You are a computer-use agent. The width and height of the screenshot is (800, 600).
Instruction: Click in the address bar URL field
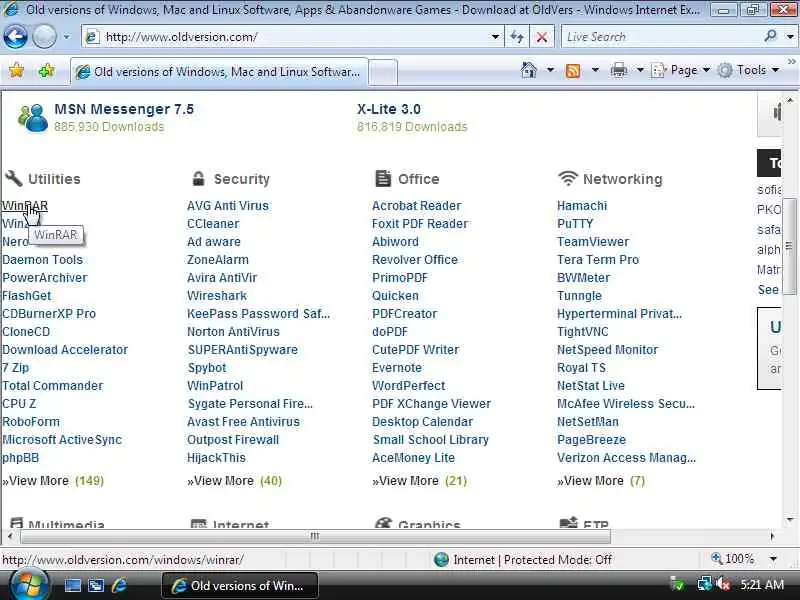point(293,37)
